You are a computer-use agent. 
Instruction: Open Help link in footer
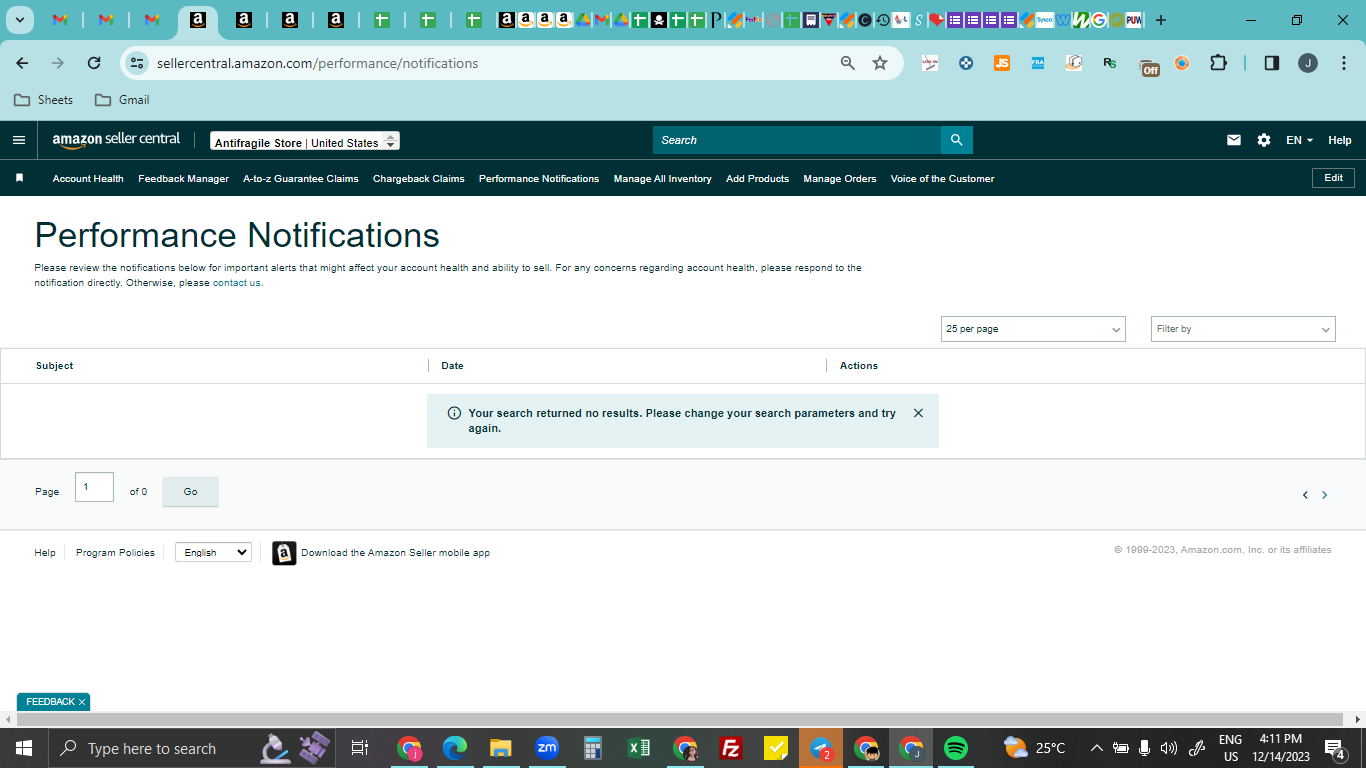coord(45,553)
